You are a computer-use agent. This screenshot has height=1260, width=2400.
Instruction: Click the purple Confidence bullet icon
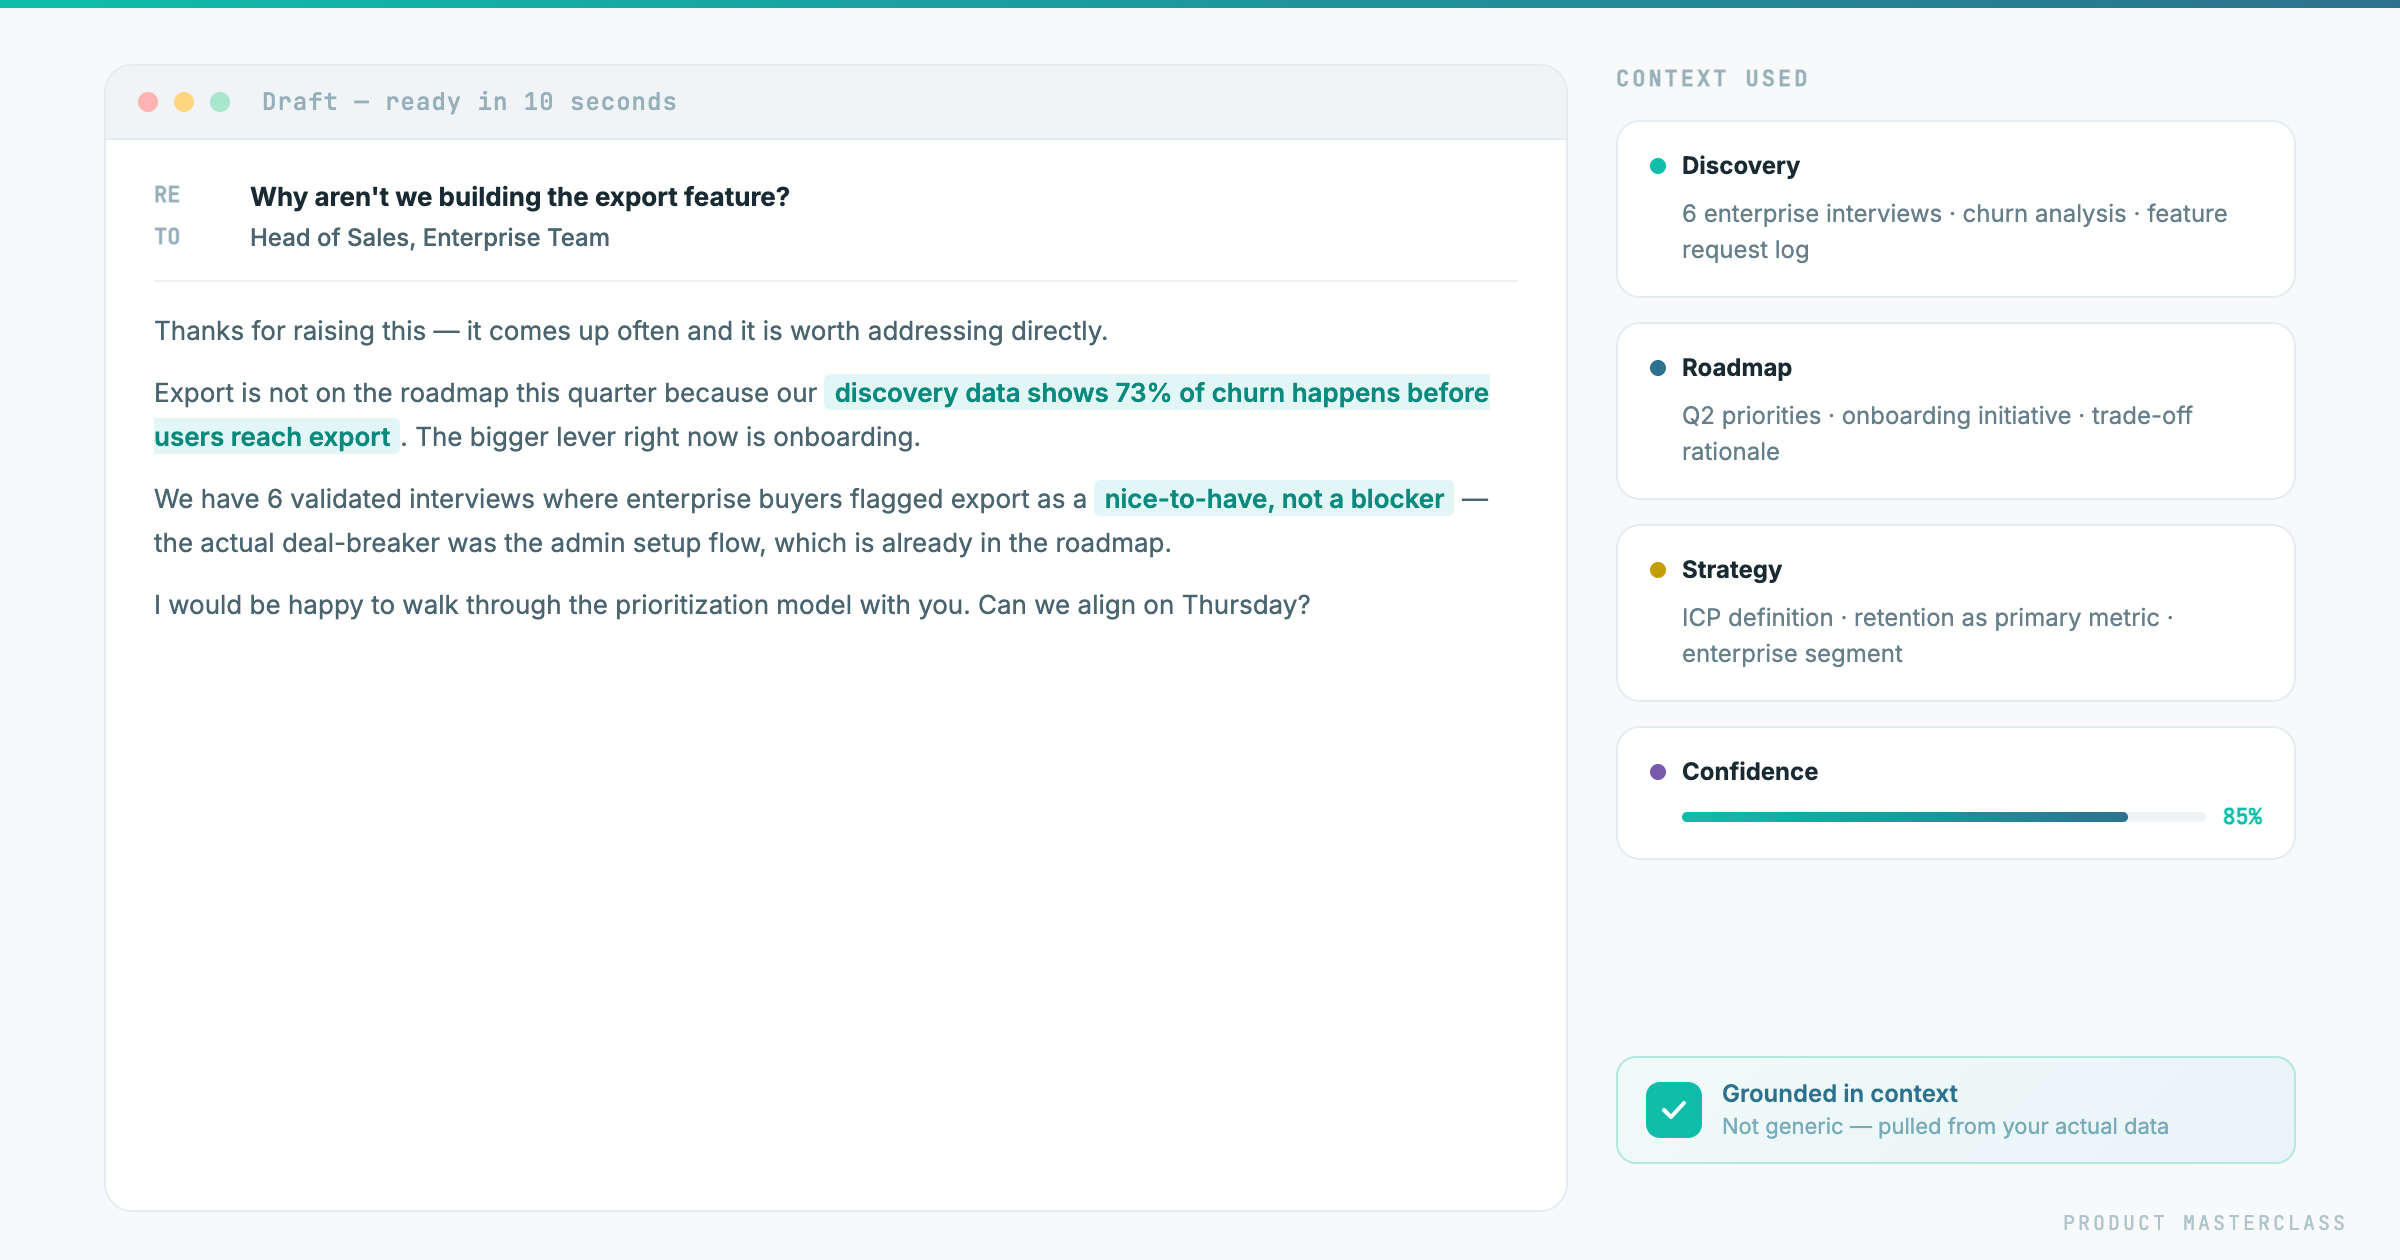(x=1659, y=771)
